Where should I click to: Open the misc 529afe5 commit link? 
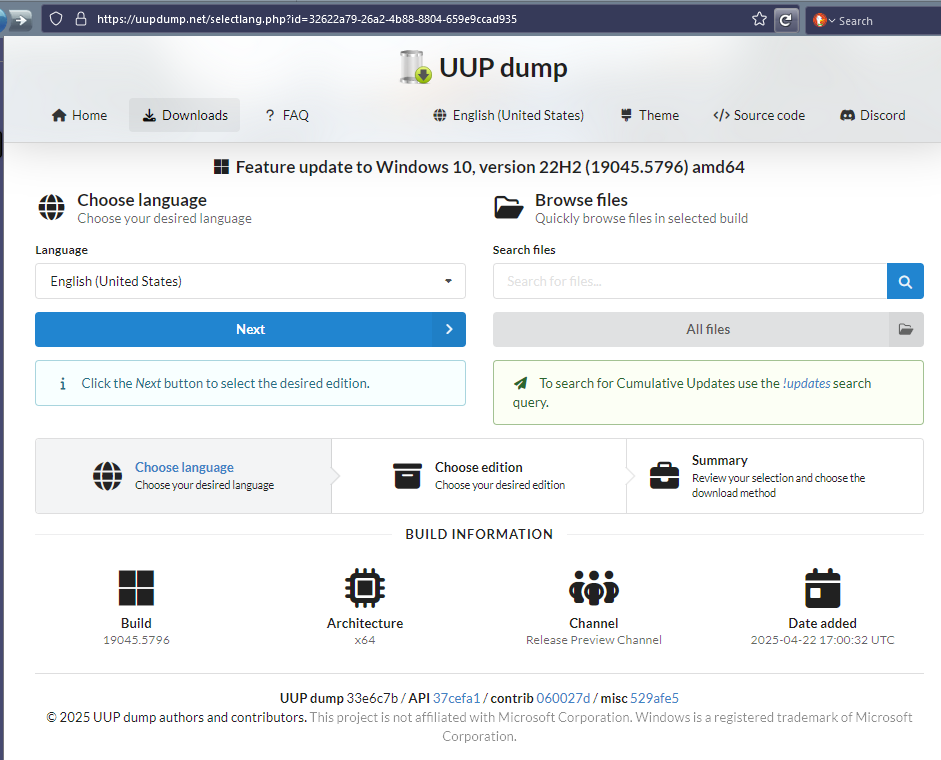click(x=654, y=698)
